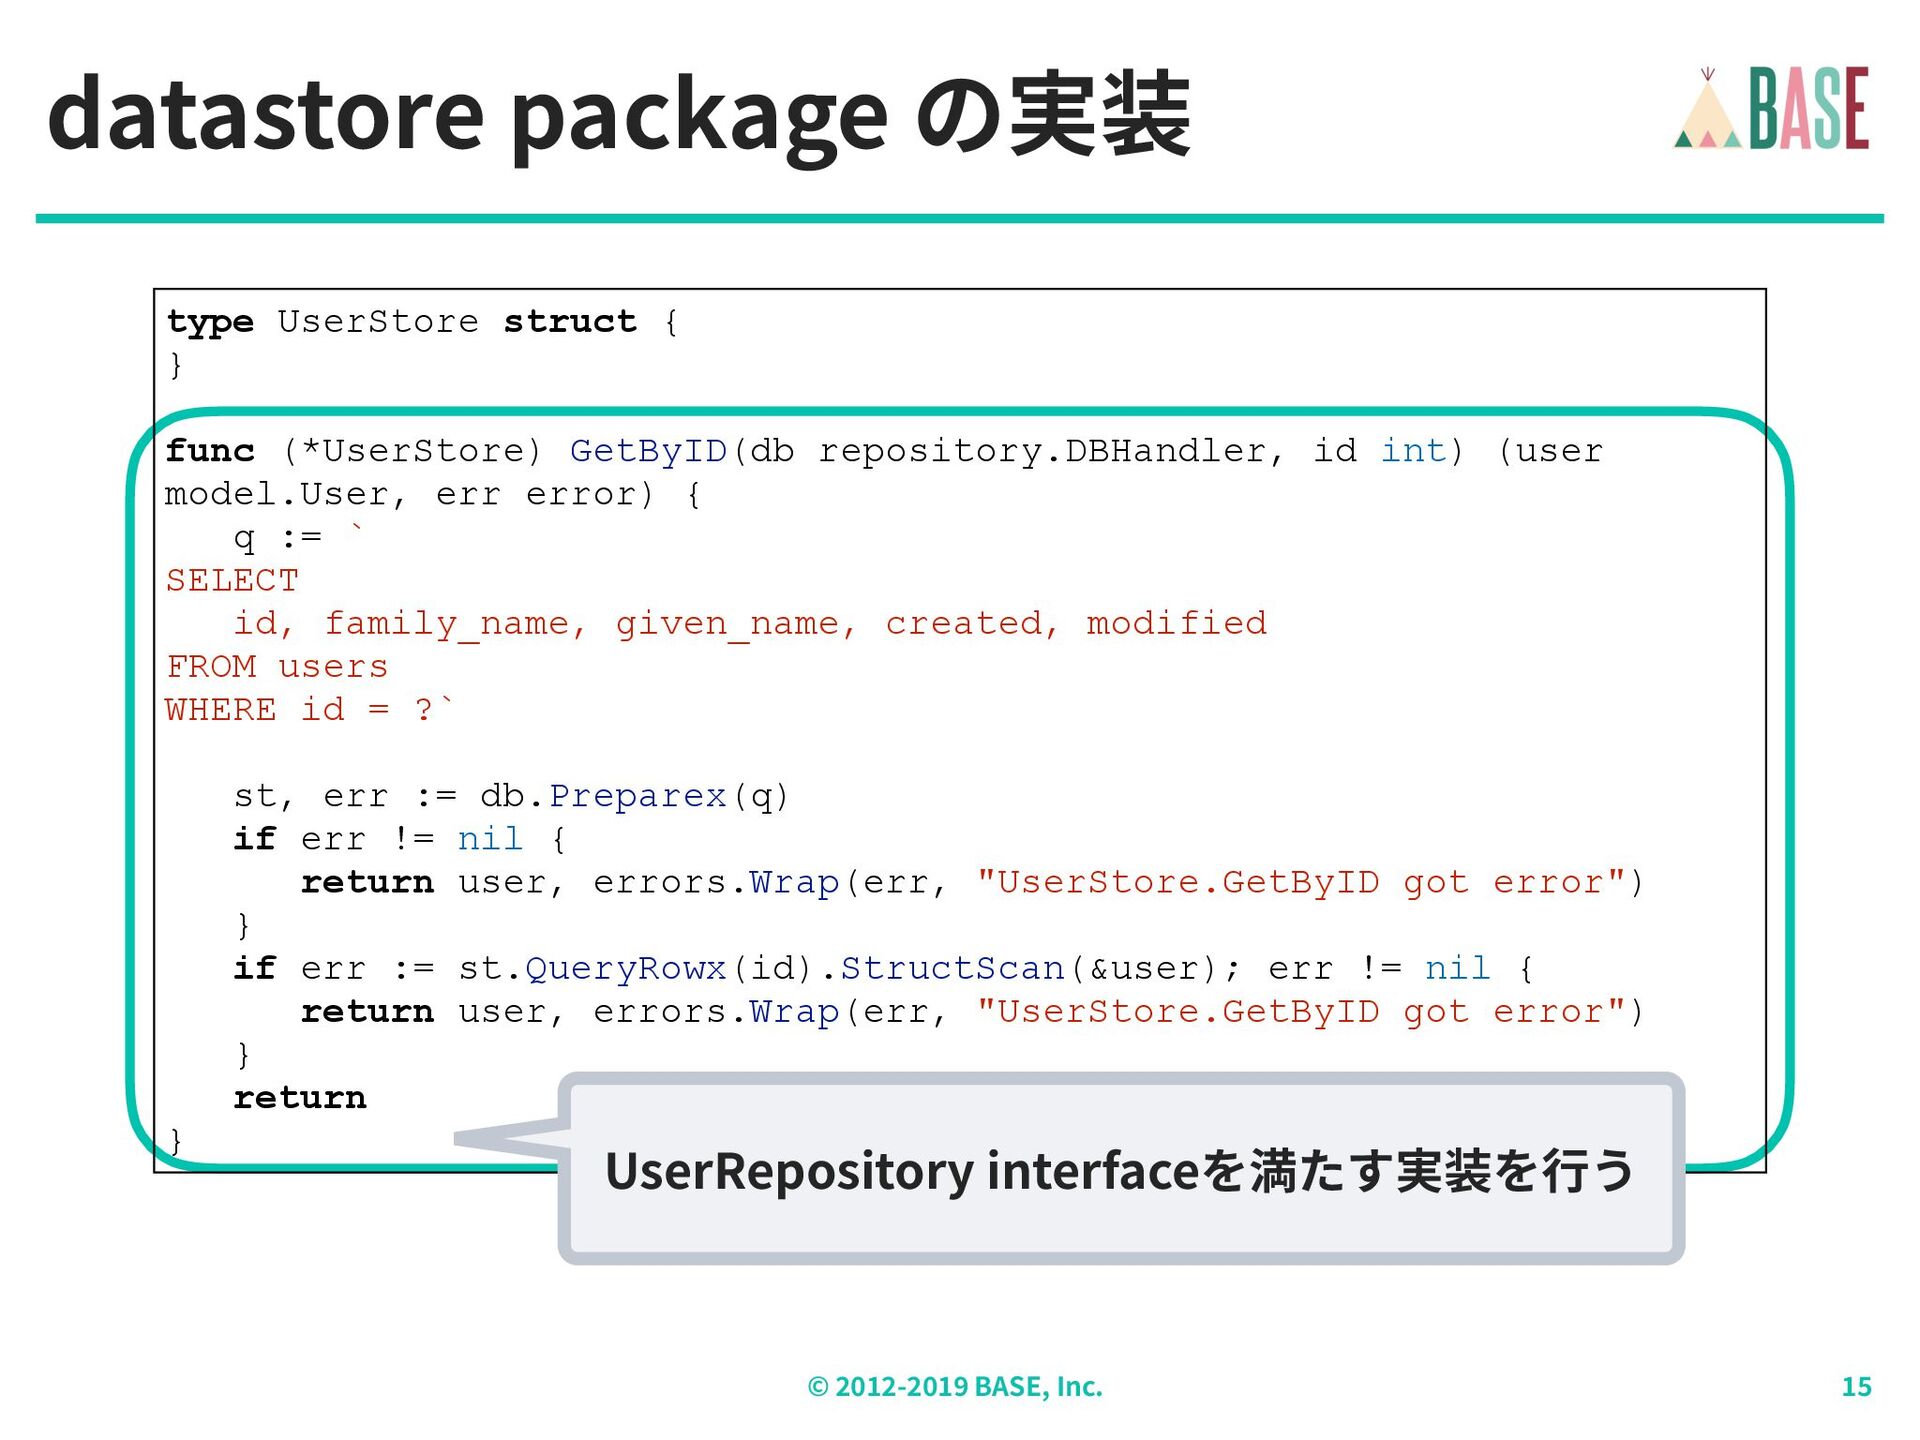Click the slide title 'datastore package の実装'
The width and height of the screenshot is (1920, 1440).
618,116
